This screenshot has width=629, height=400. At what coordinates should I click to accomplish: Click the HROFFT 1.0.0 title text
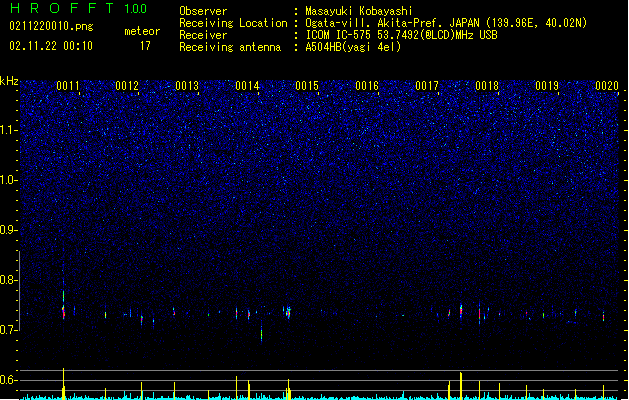(x=79, y=8)
